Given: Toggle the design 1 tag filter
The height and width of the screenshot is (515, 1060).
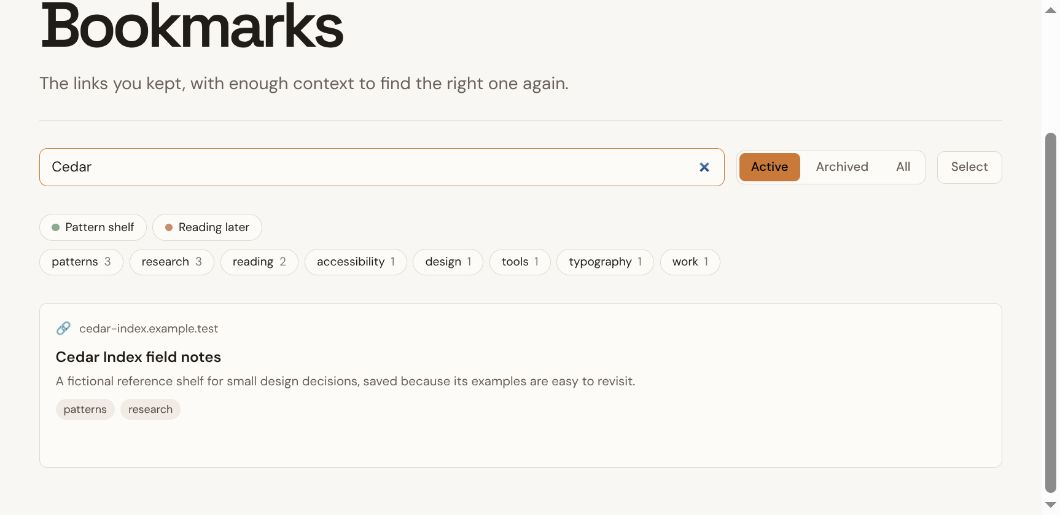Looking at the screenshot, I should click(448, 262).
